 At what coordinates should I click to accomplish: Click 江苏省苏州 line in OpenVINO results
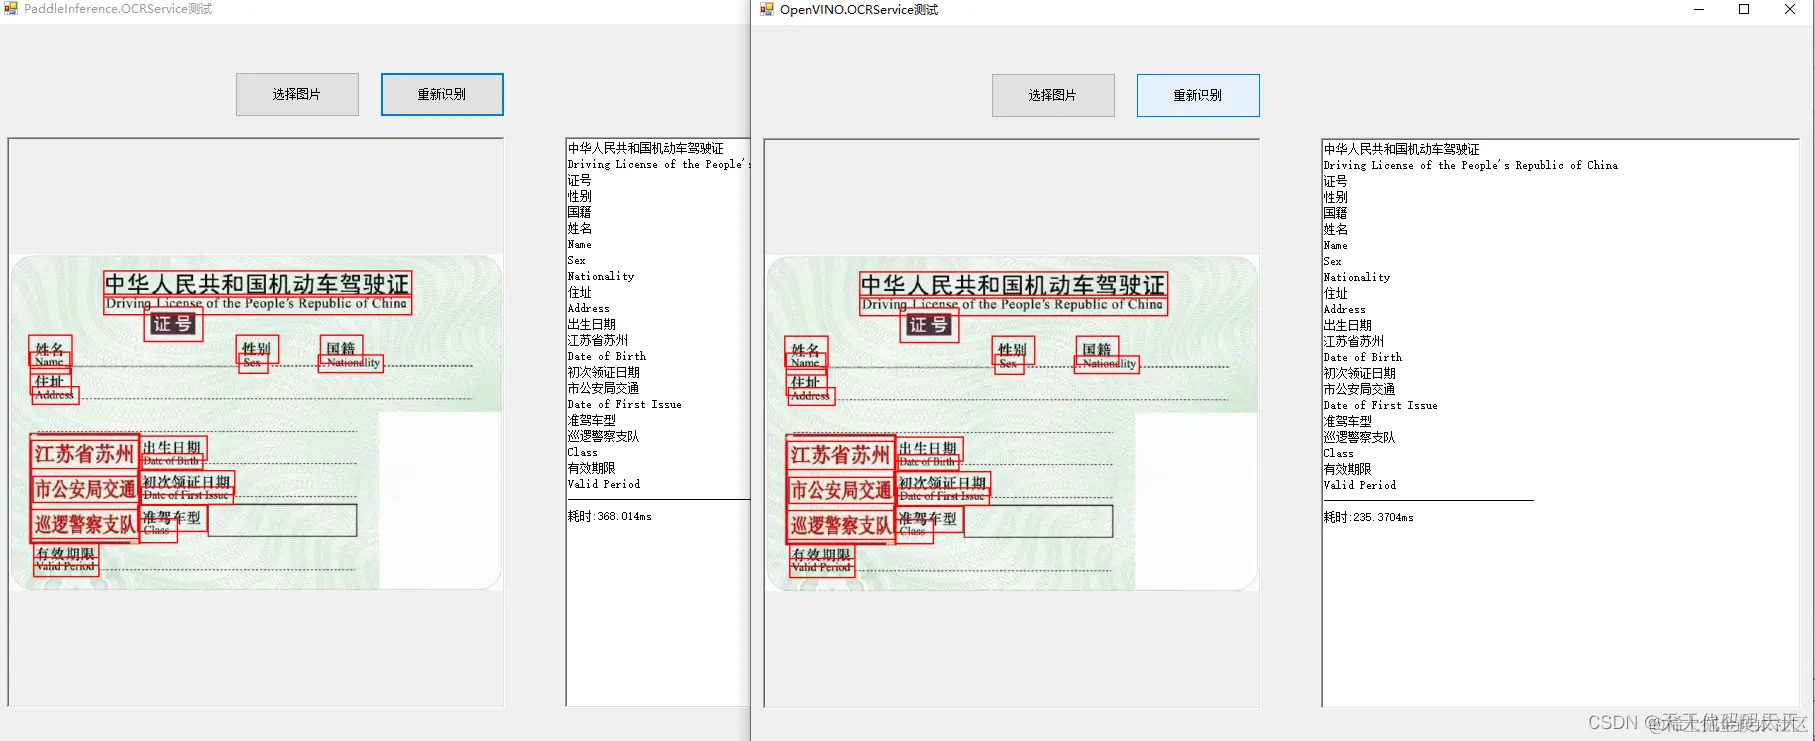[1353, 341]
